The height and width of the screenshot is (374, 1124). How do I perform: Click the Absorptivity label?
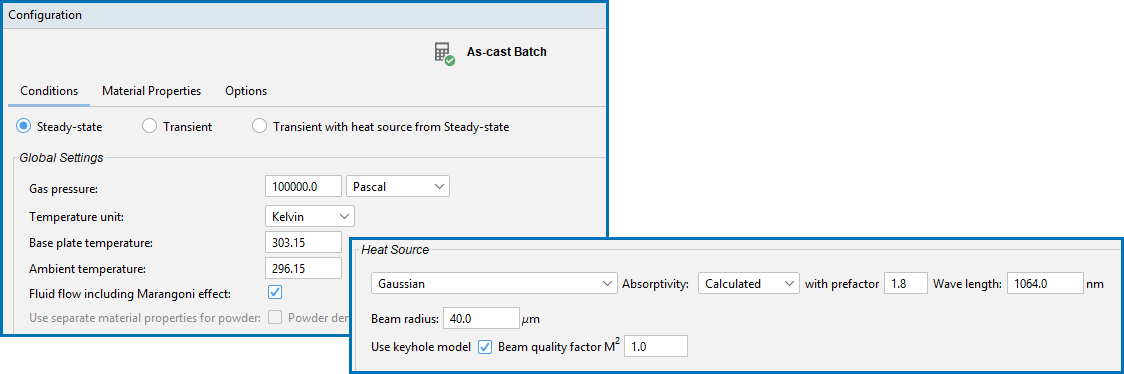[655, 284]
